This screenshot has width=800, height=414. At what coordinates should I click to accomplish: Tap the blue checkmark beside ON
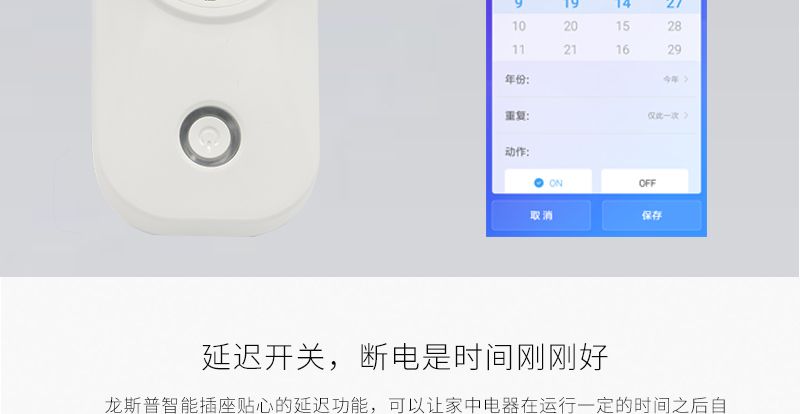pyautogui.click(x=538, y=182)
